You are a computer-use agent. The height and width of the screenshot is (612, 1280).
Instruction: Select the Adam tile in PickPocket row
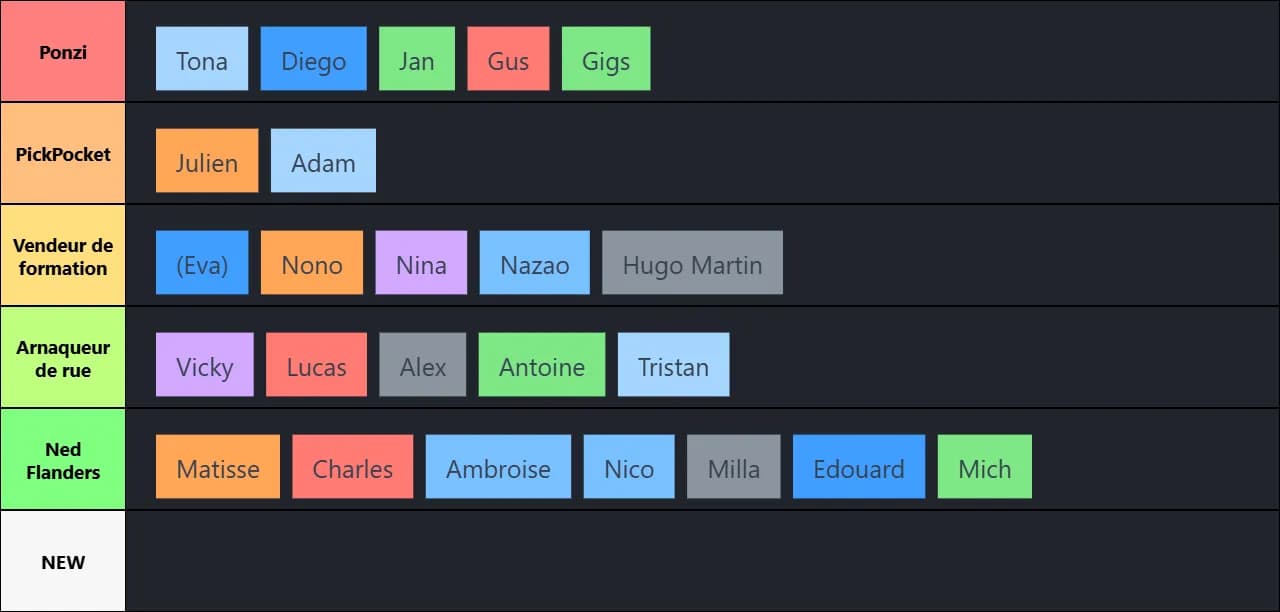pyautogui.click(x=323, y=161)
